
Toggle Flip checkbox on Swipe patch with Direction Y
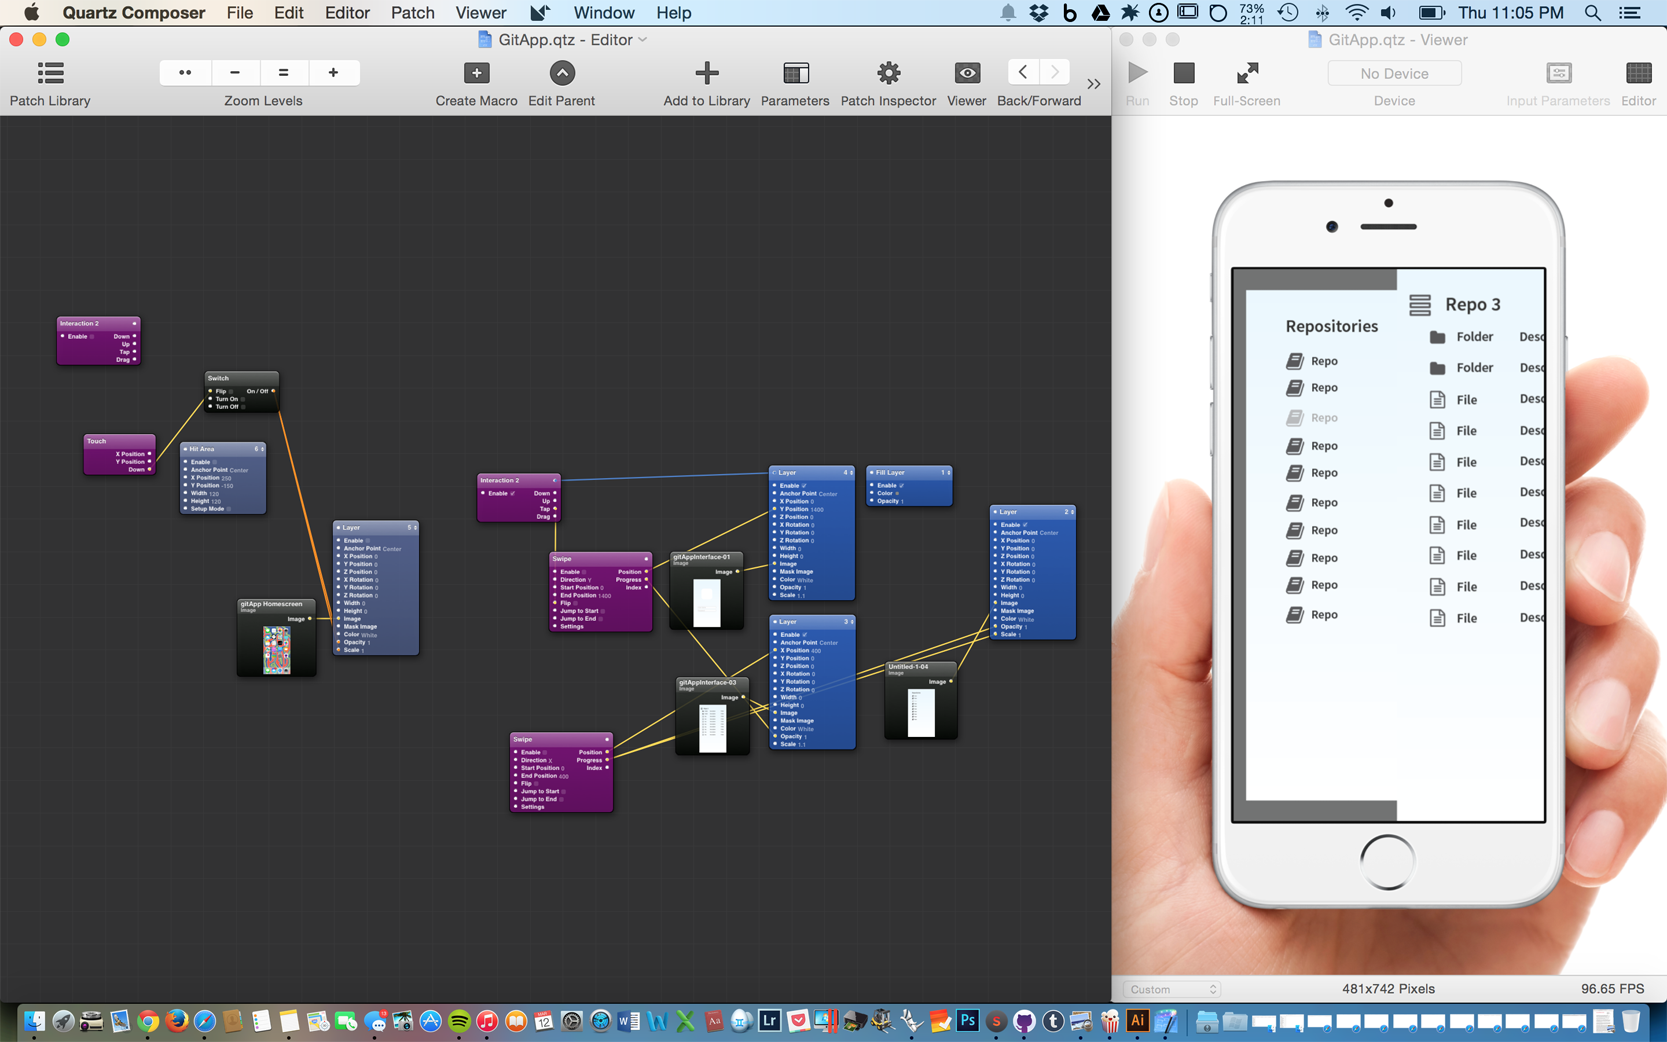click(x=575, y=603)
